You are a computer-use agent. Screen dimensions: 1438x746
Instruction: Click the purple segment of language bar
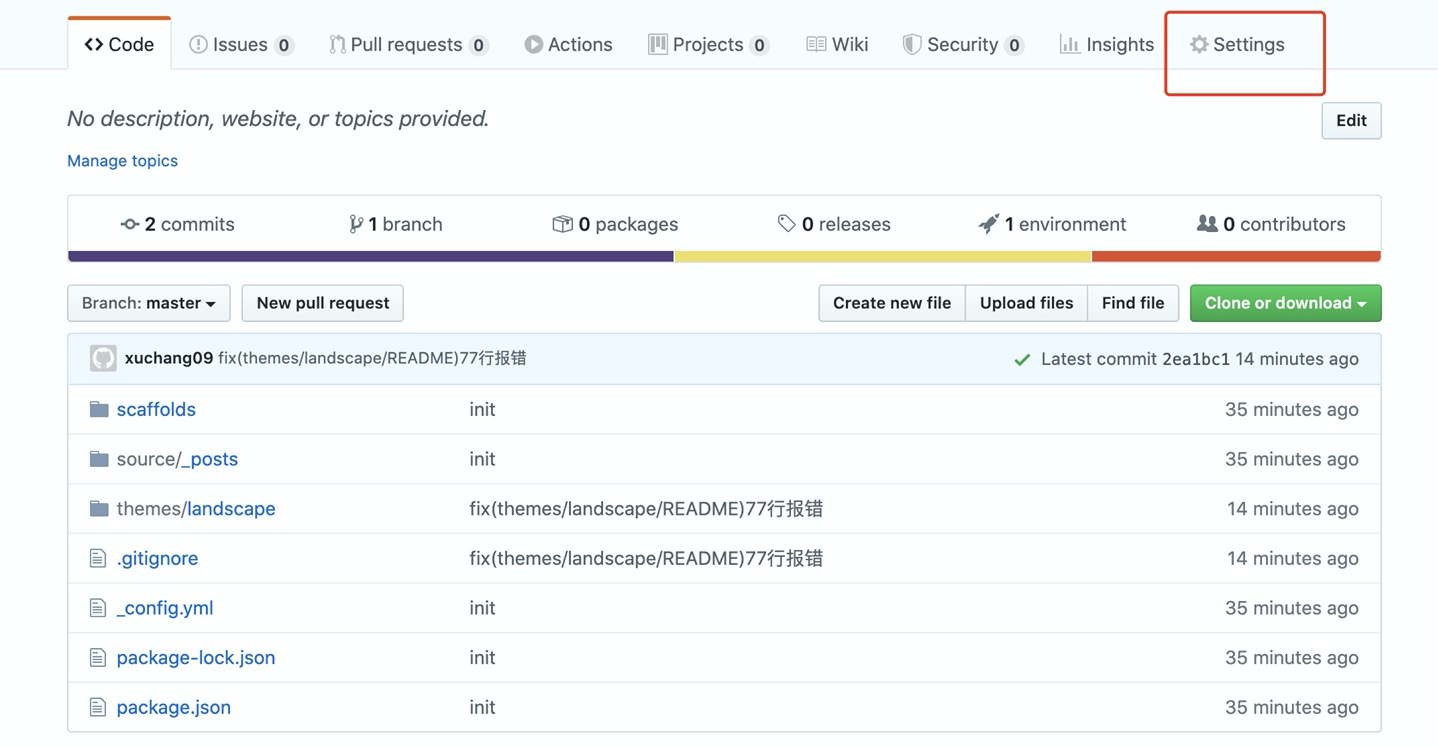(370, 256)
